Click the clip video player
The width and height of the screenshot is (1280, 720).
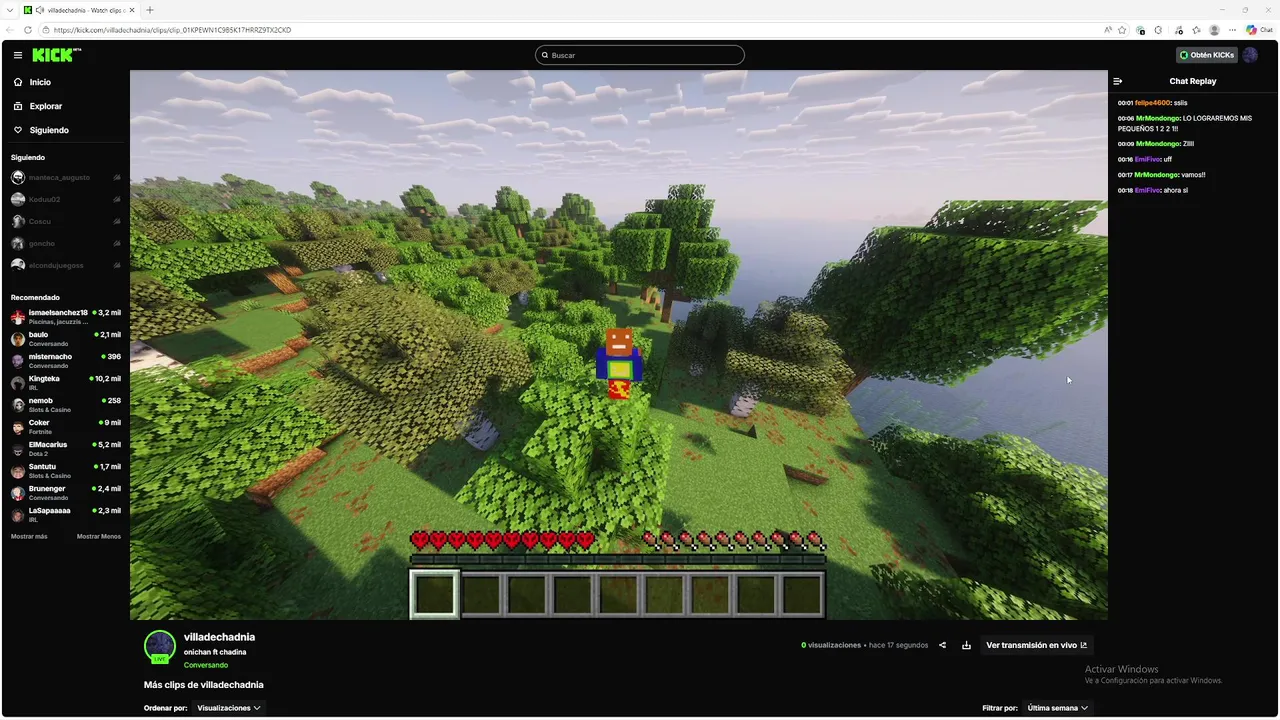(x=618, y=345)
